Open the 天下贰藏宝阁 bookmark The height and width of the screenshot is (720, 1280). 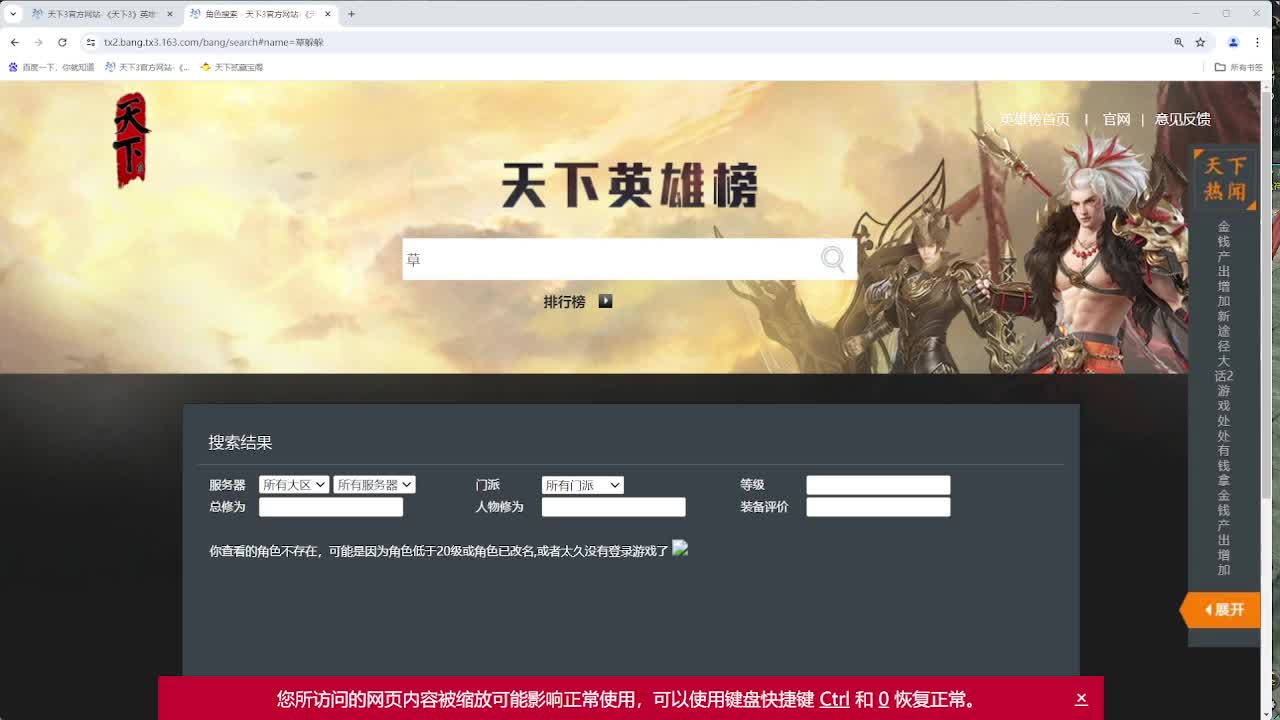point(232,67)
